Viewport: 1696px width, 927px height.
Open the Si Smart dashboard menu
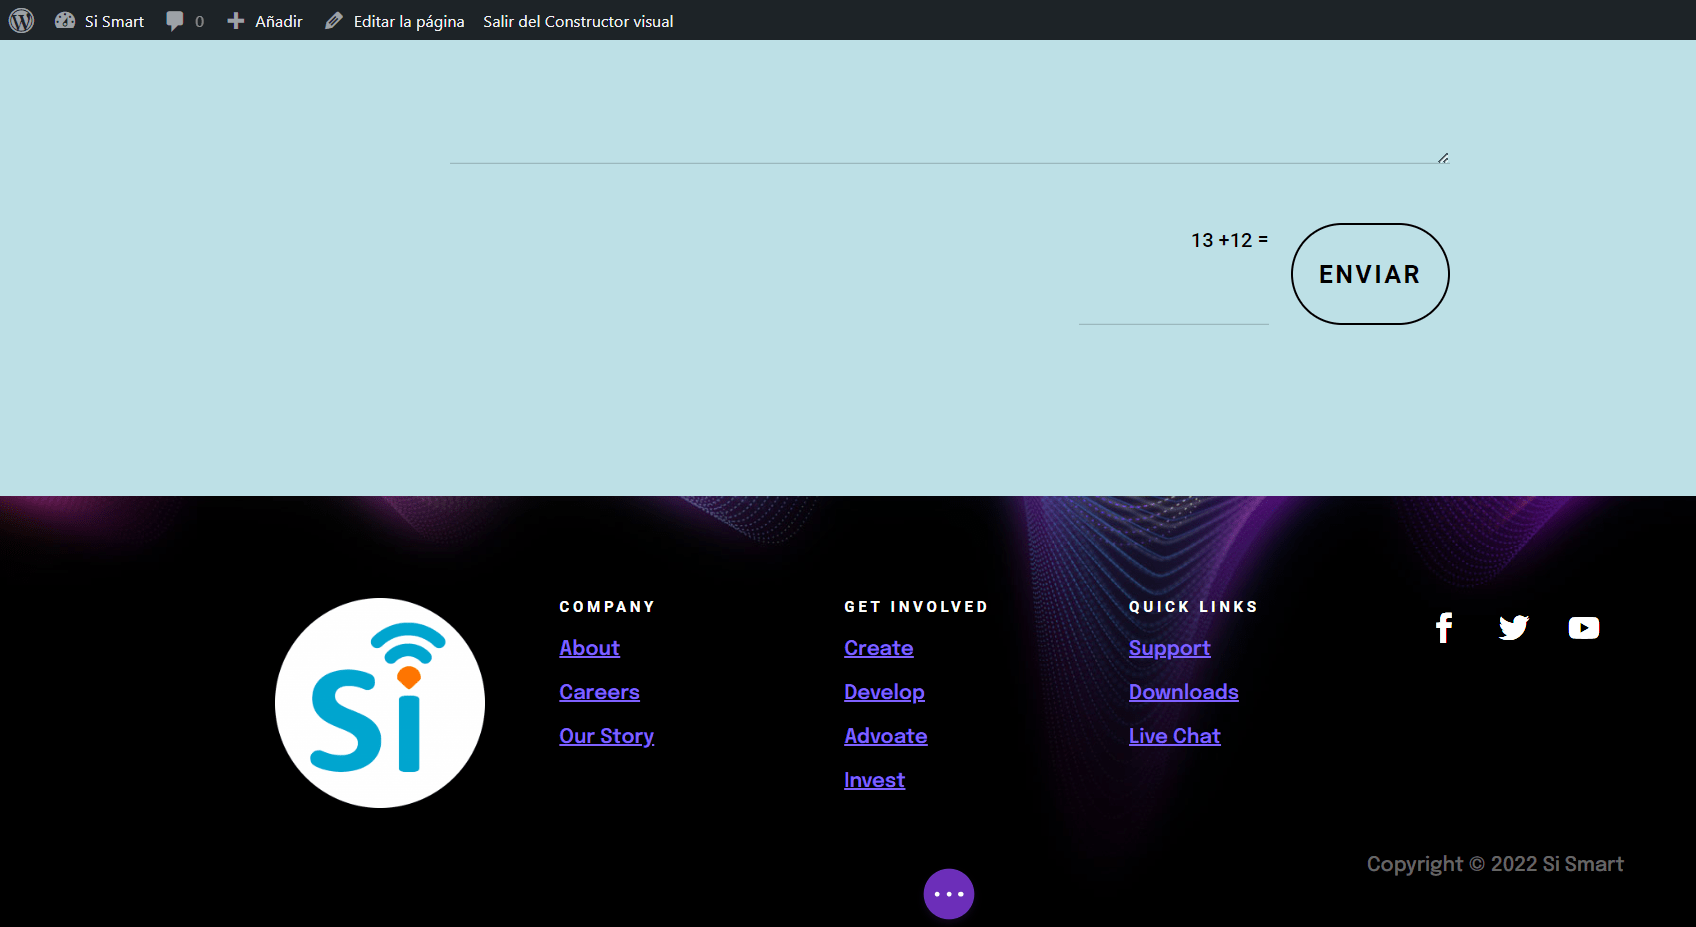pyautogui.click(x=99, y=21)
